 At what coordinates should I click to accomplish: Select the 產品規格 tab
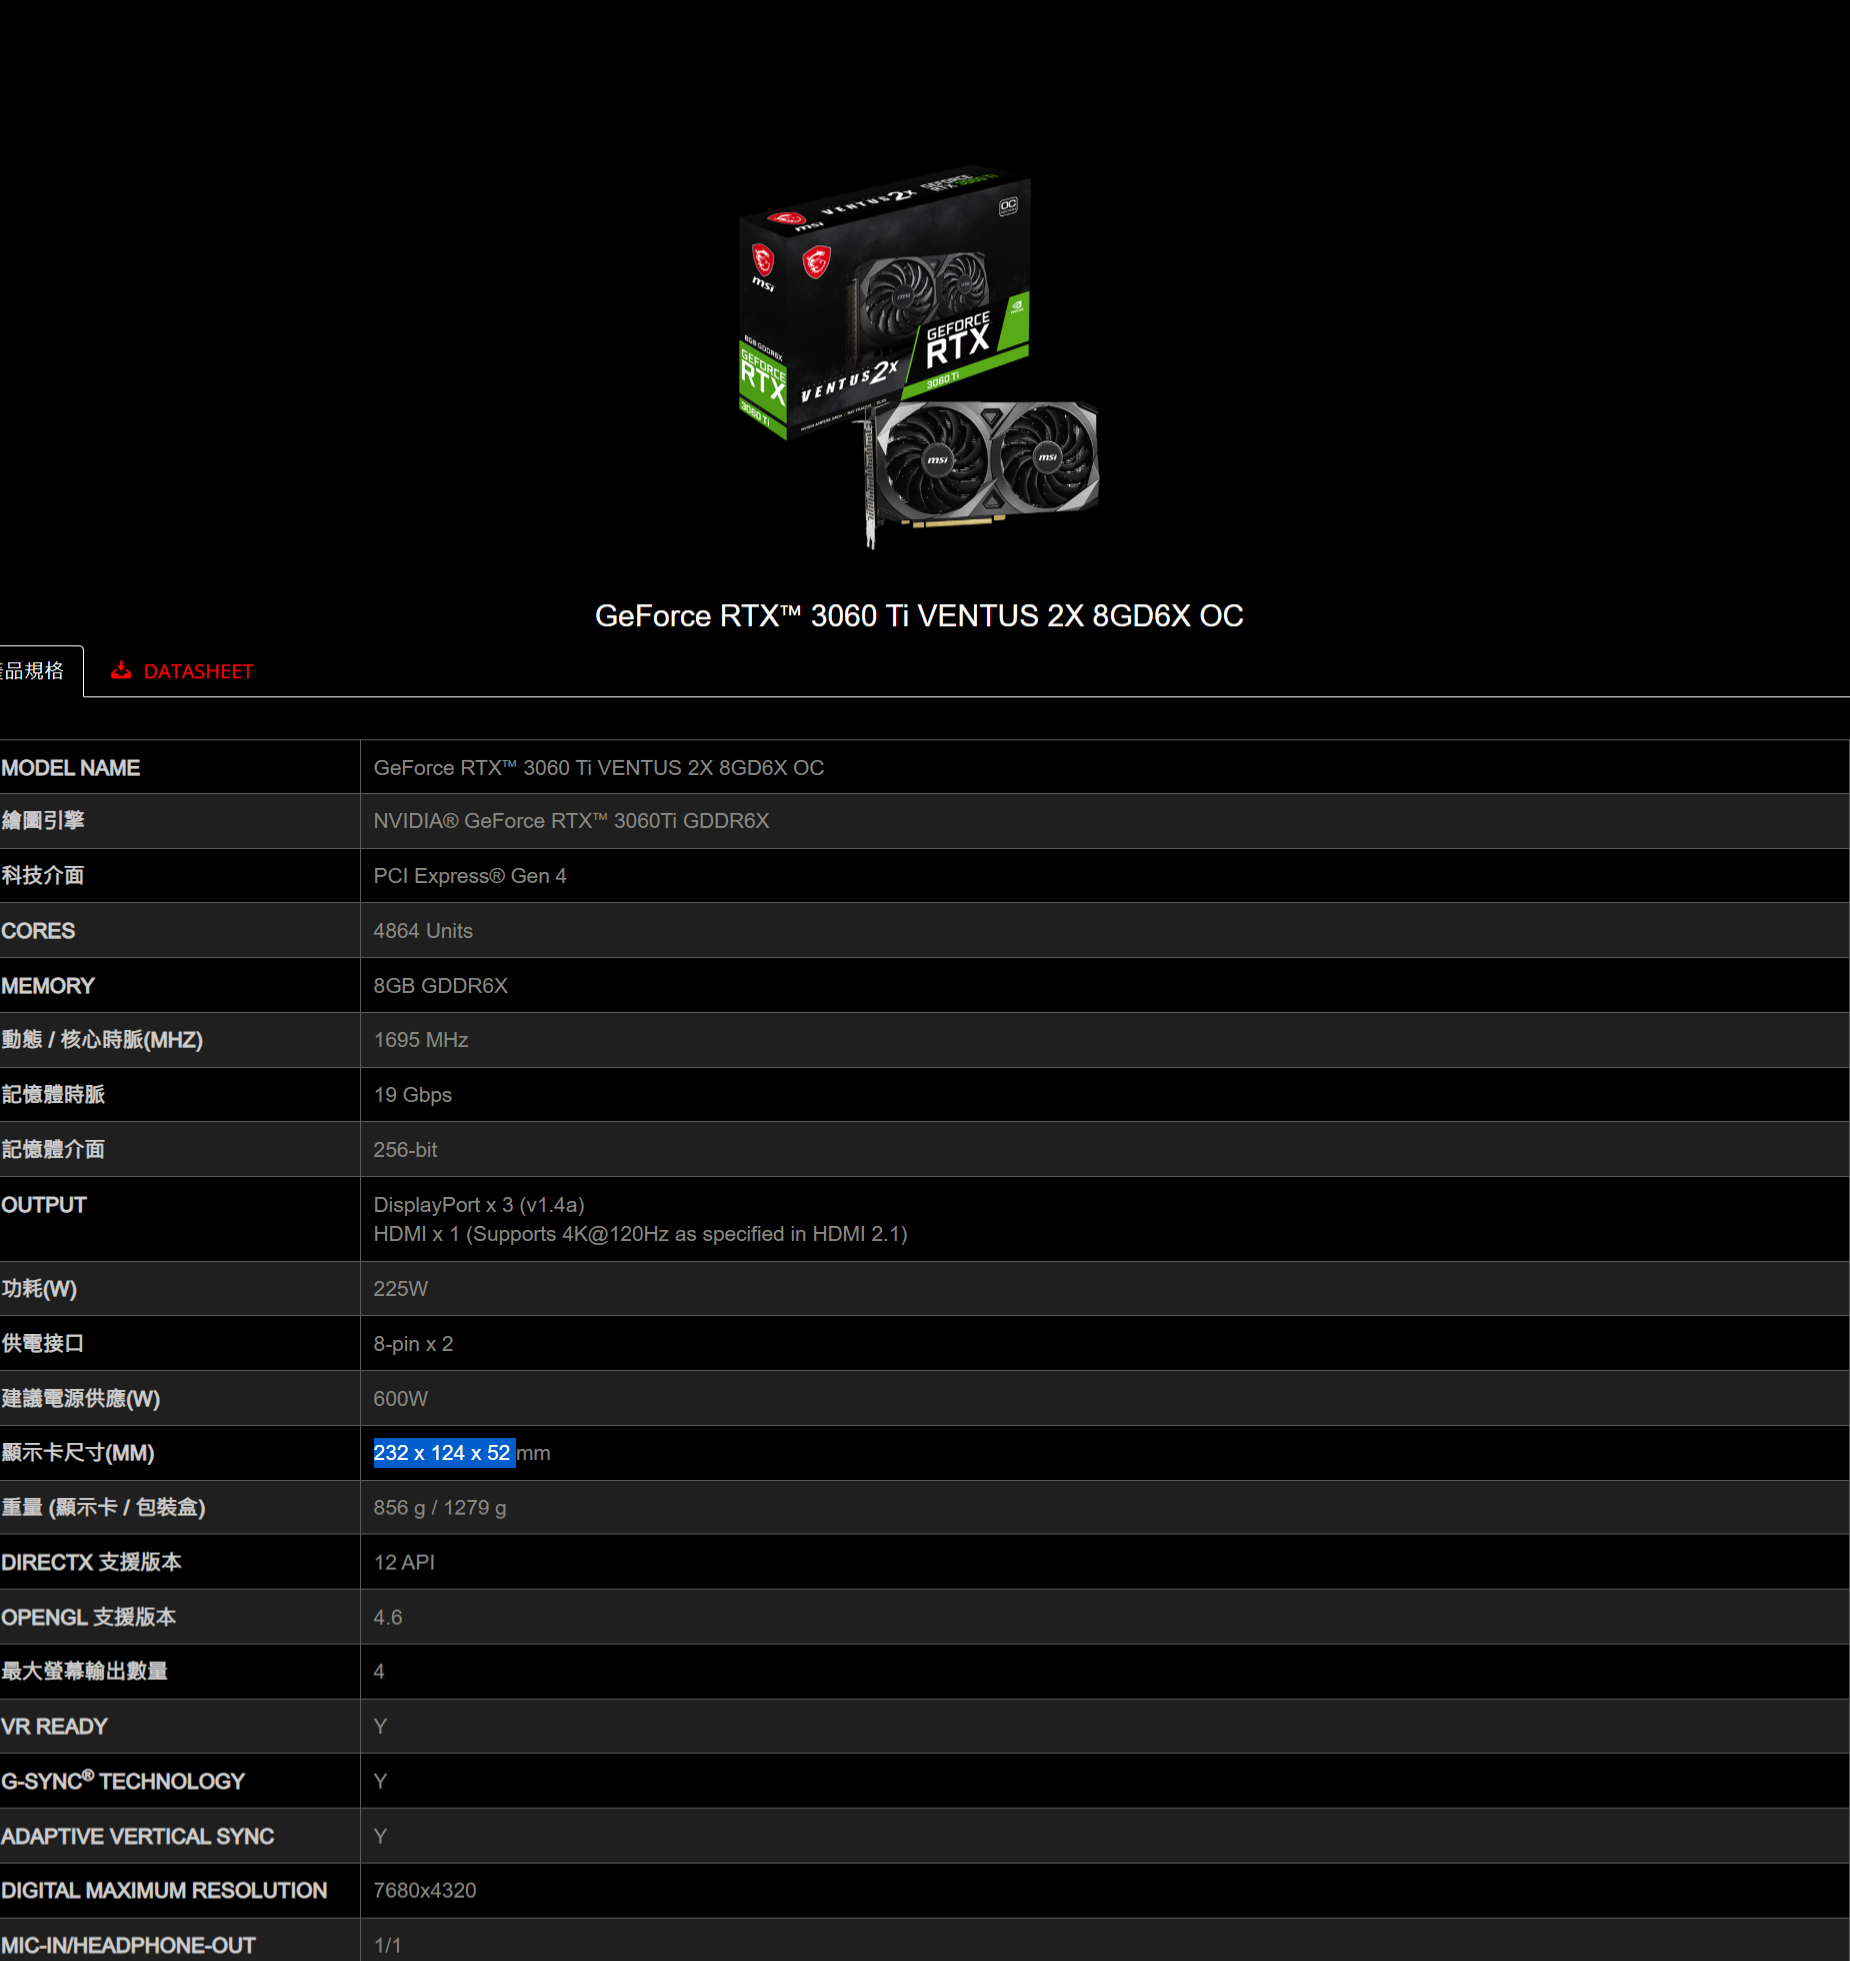pyautogui.click(x=35, y=671)
